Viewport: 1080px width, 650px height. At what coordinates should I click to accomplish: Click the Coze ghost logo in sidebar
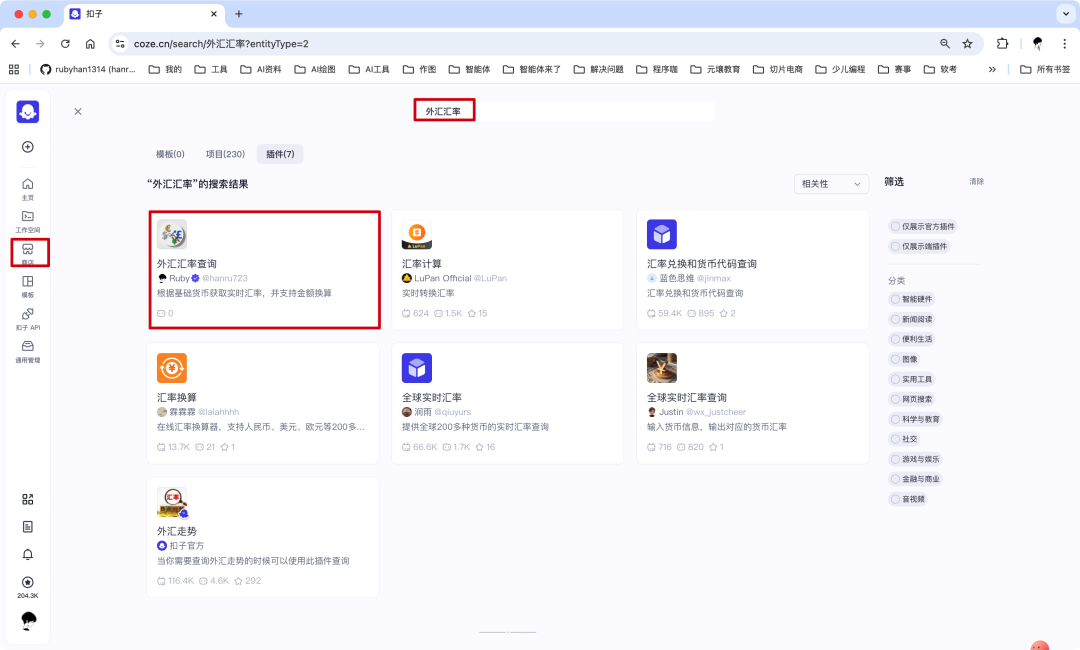(28, 112)
